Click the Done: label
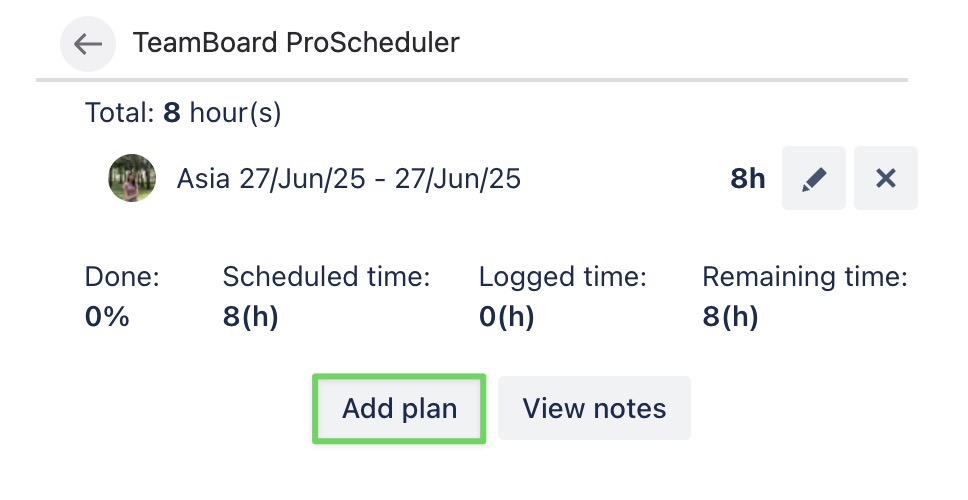 [x=122, y=277]
